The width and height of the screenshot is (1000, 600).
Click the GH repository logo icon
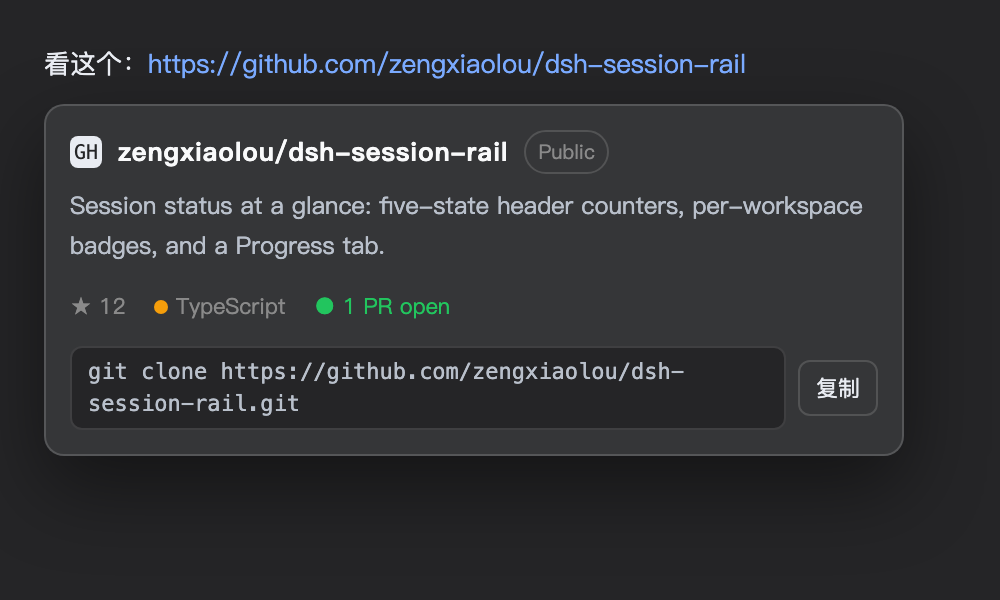click(x=86, y=152)
